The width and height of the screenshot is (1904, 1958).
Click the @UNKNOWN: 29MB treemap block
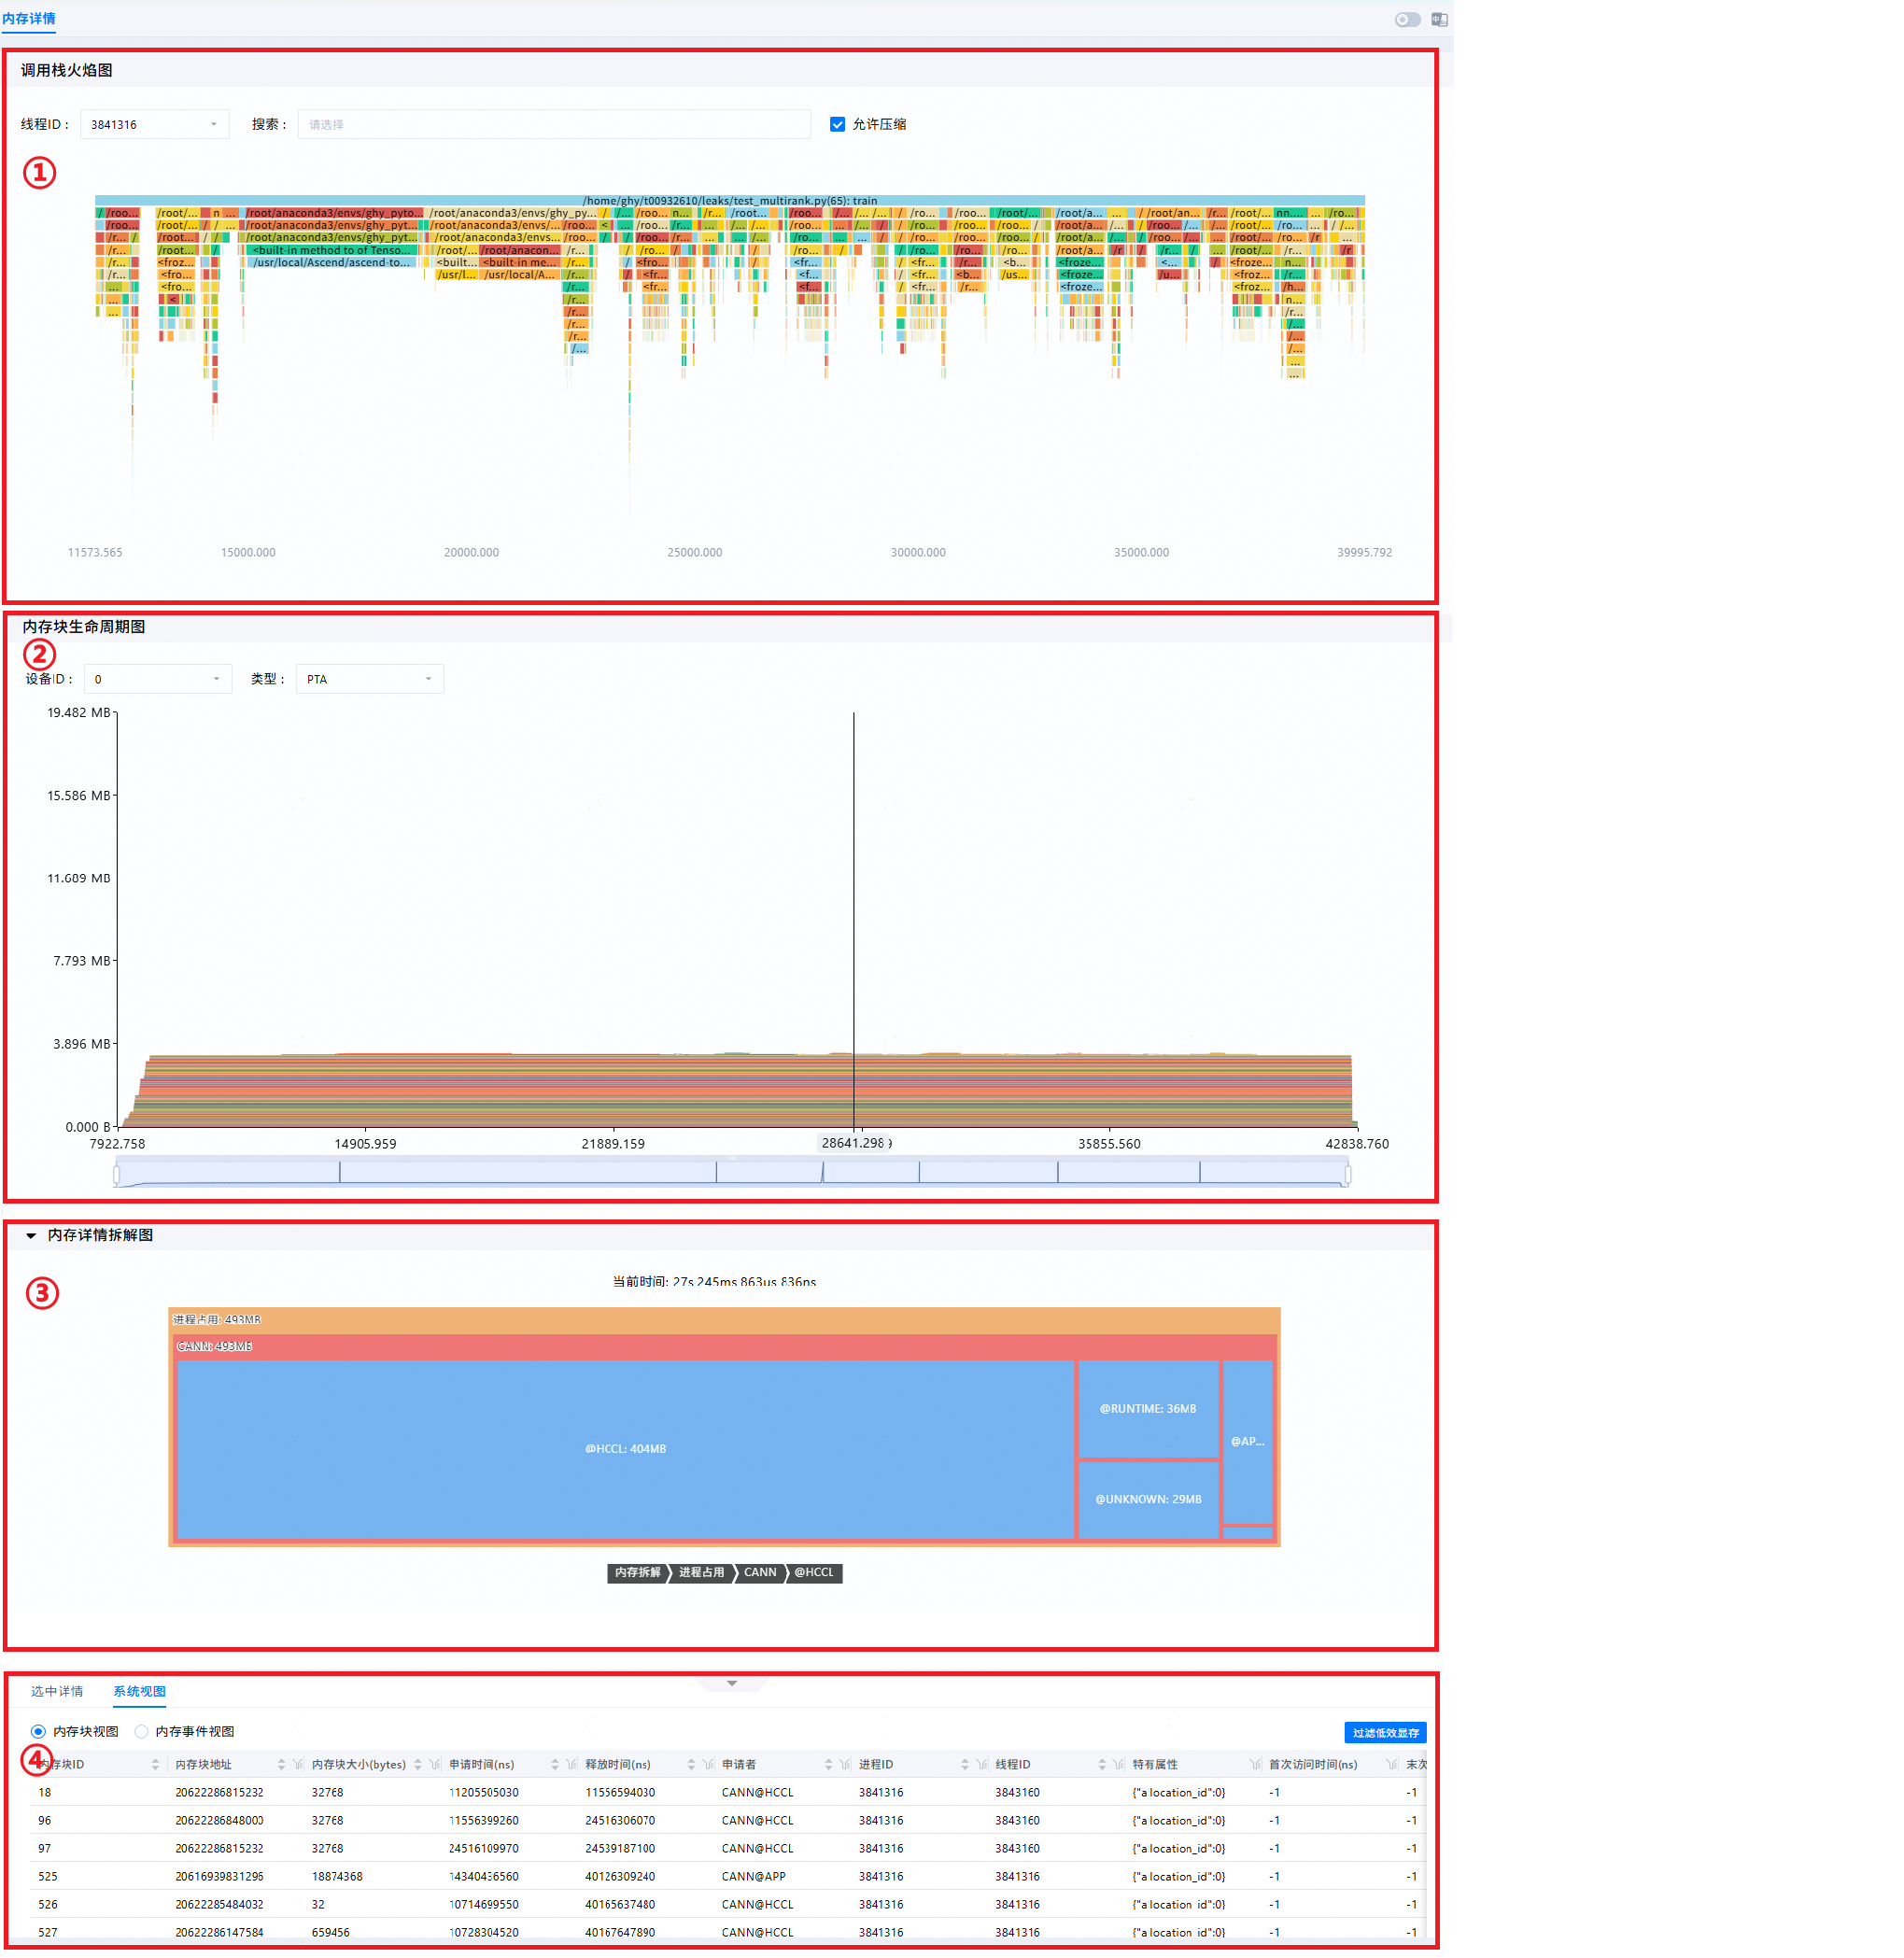(x=1148, y=1499)
